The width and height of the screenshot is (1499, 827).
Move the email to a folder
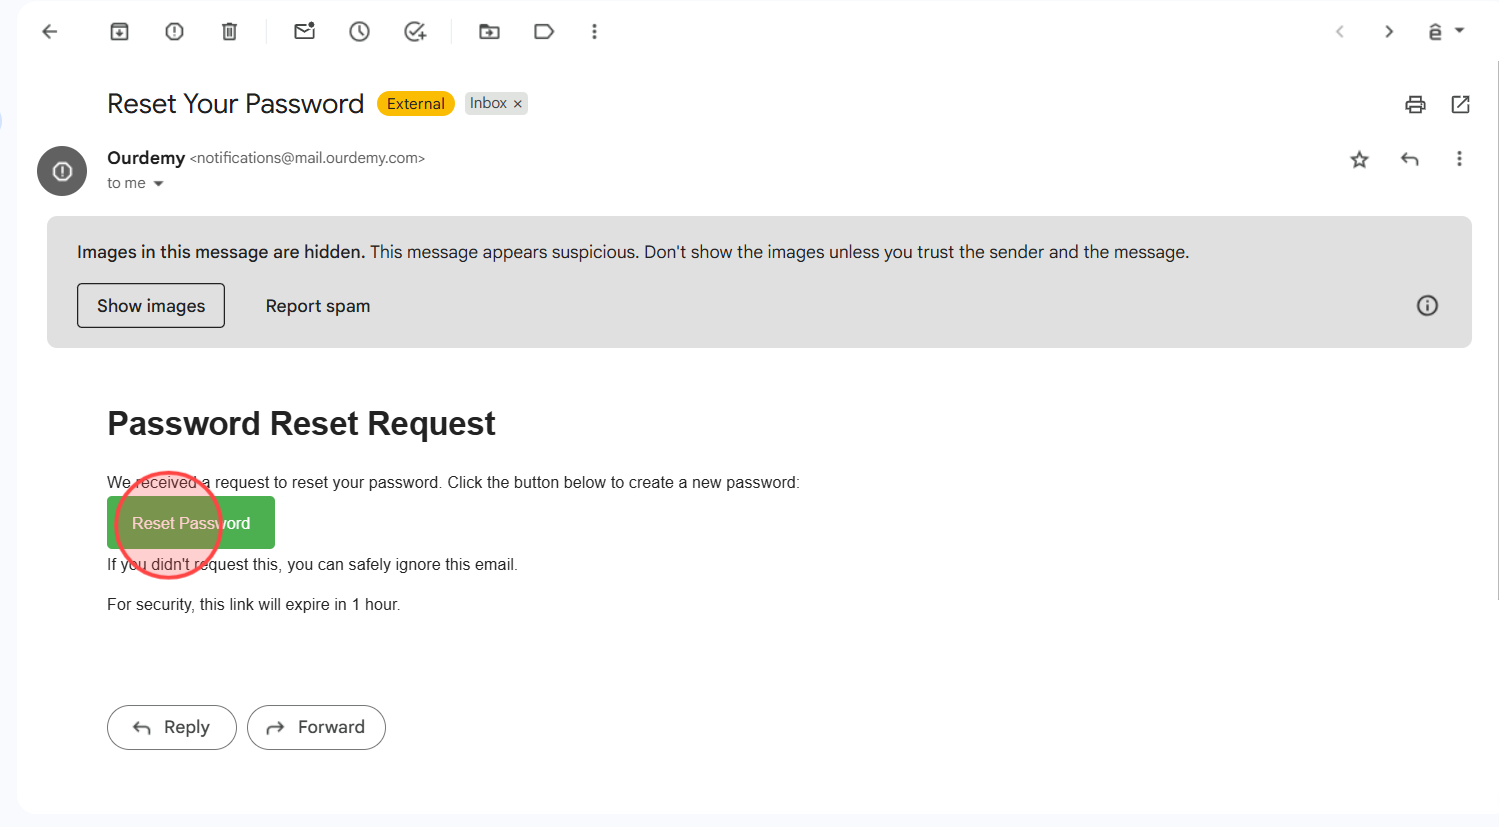[x=489, y=31]
